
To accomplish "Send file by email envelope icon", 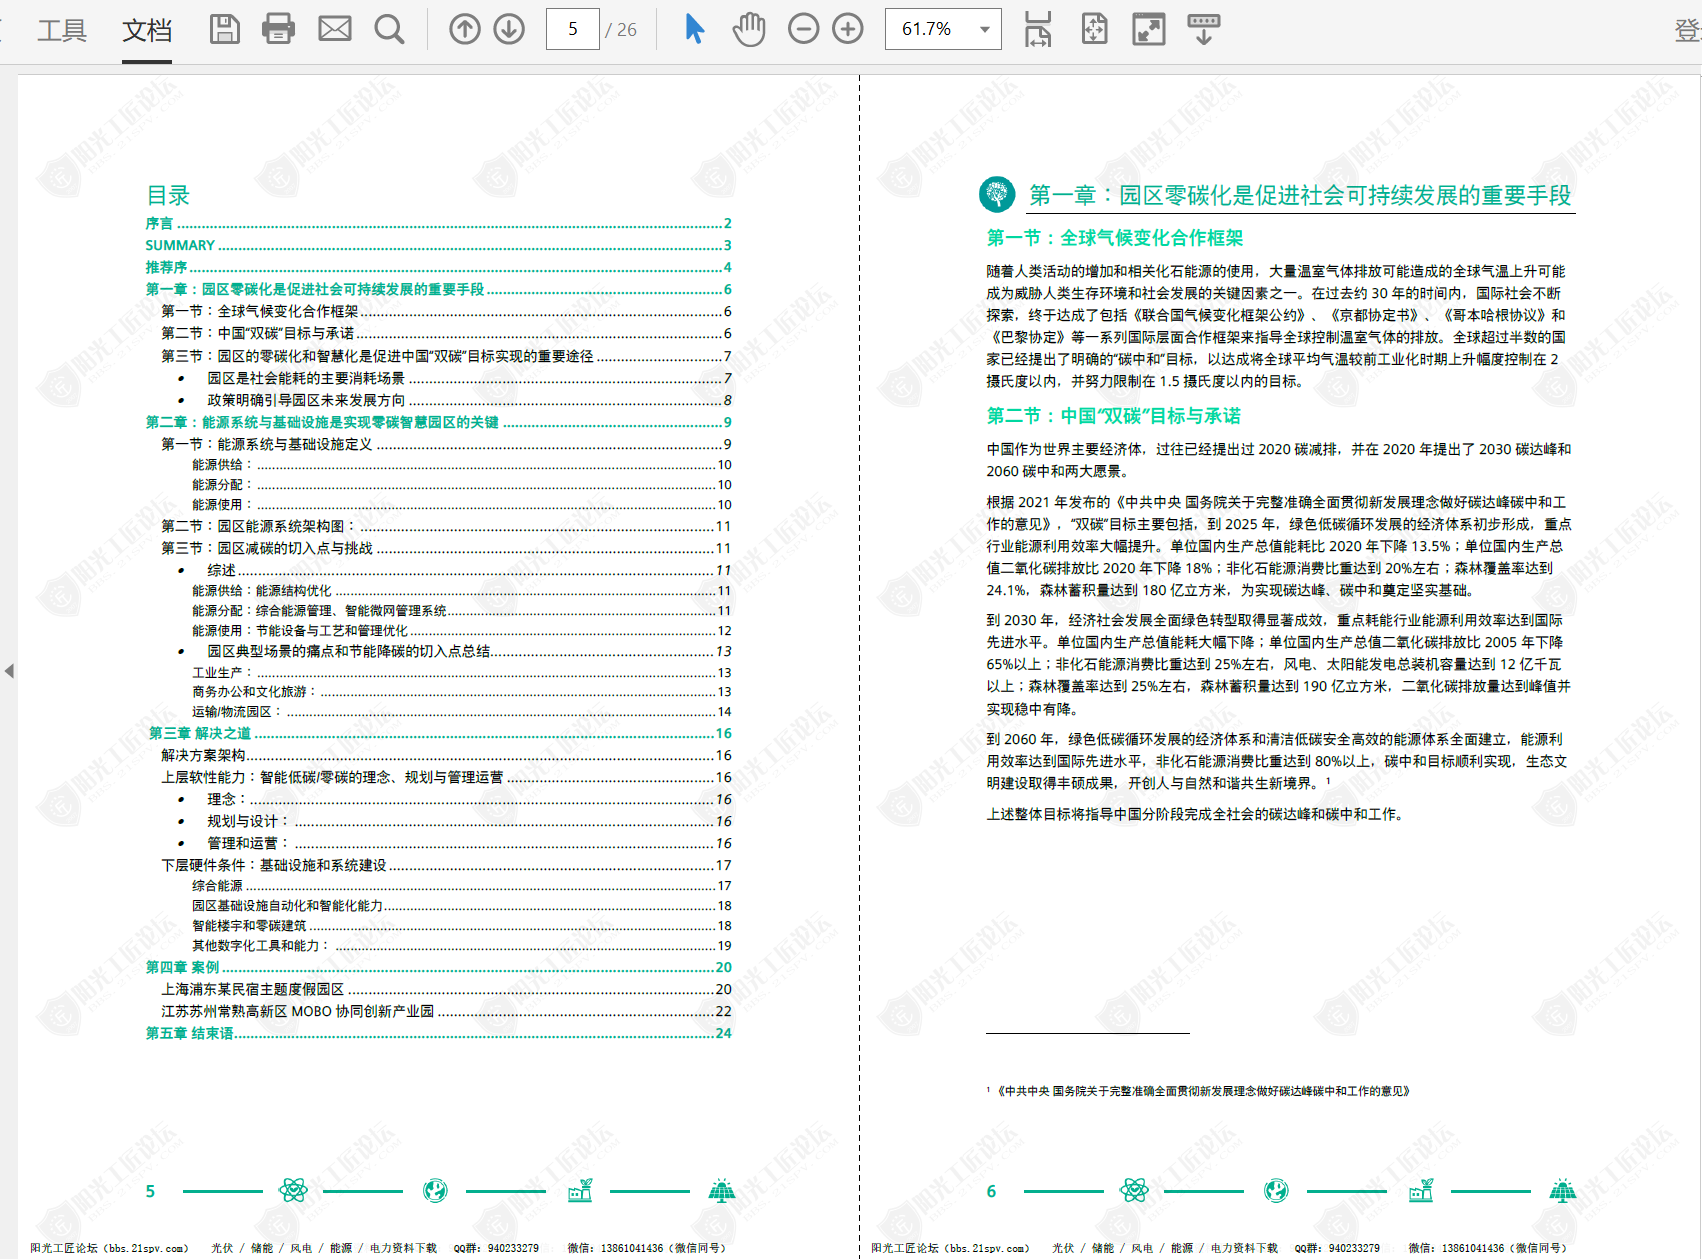I will pos(335,29).
